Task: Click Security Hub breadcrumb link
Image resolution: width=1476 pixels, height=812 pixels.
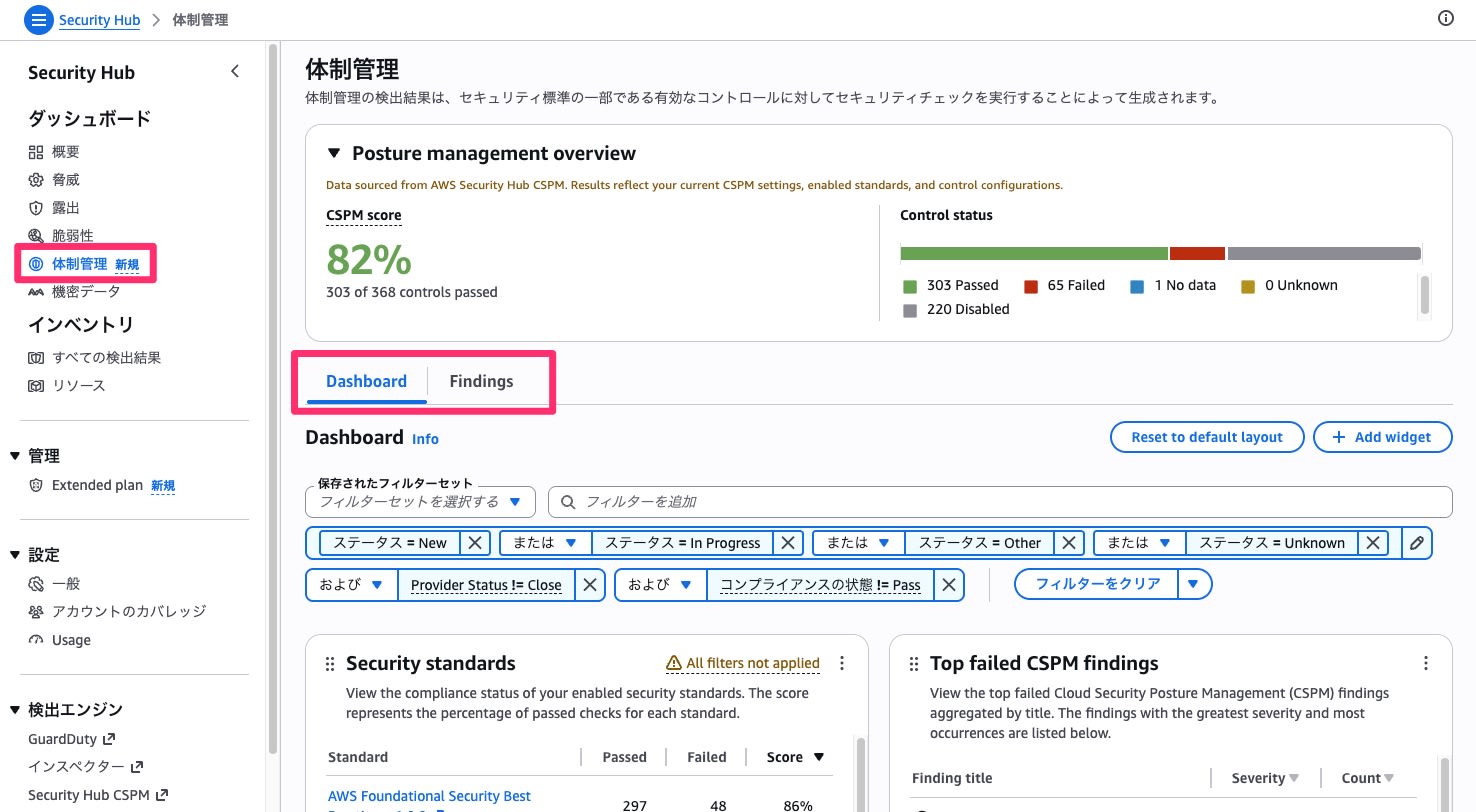Action: (99, 19)
